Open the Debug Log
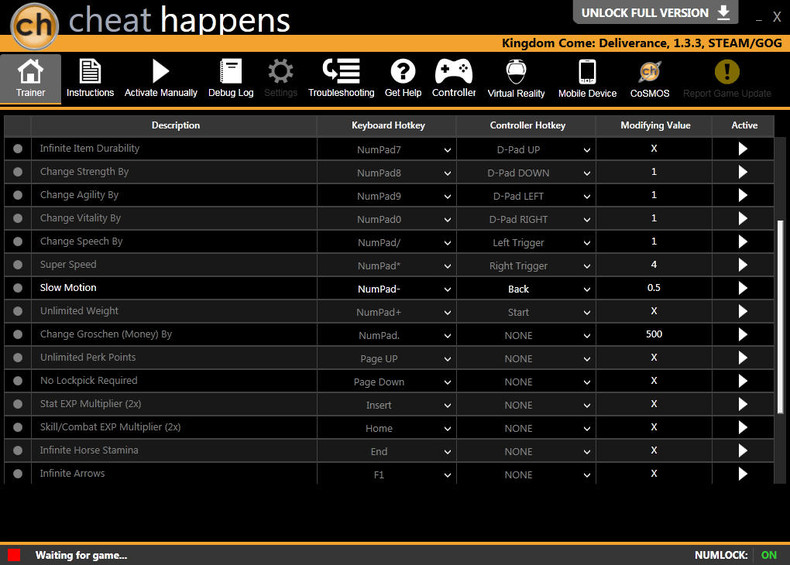 [x=231, y=79]
